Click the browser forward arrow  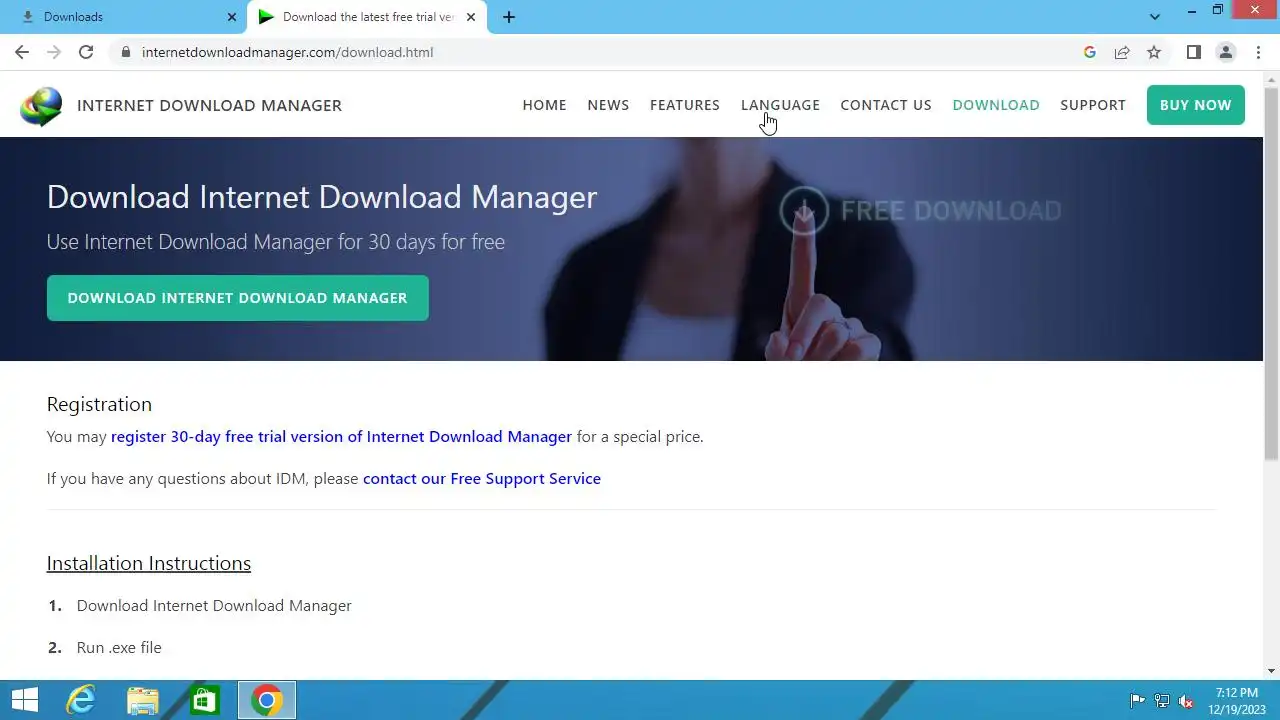pyautogui.click(x=54, y=52)
